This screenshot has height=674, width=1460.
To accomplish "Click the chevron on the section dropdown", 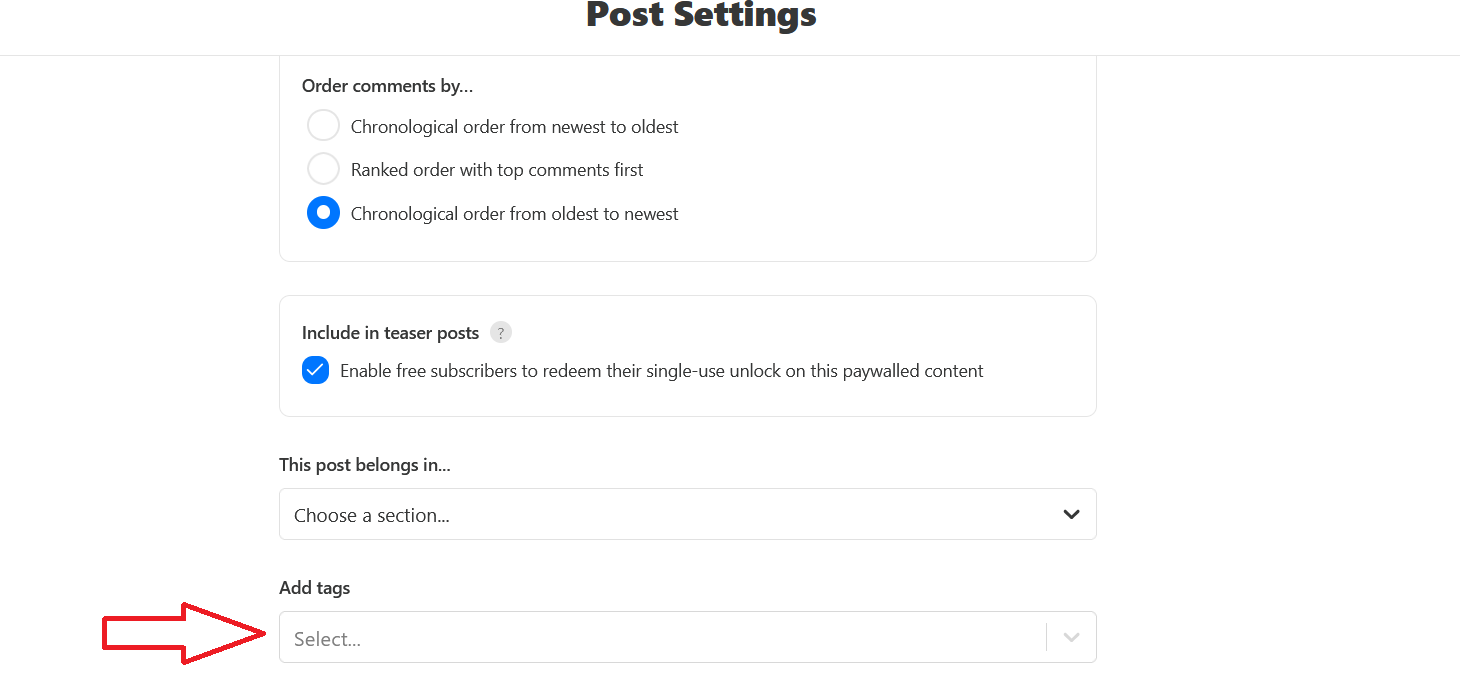I will click(1070, 513).
